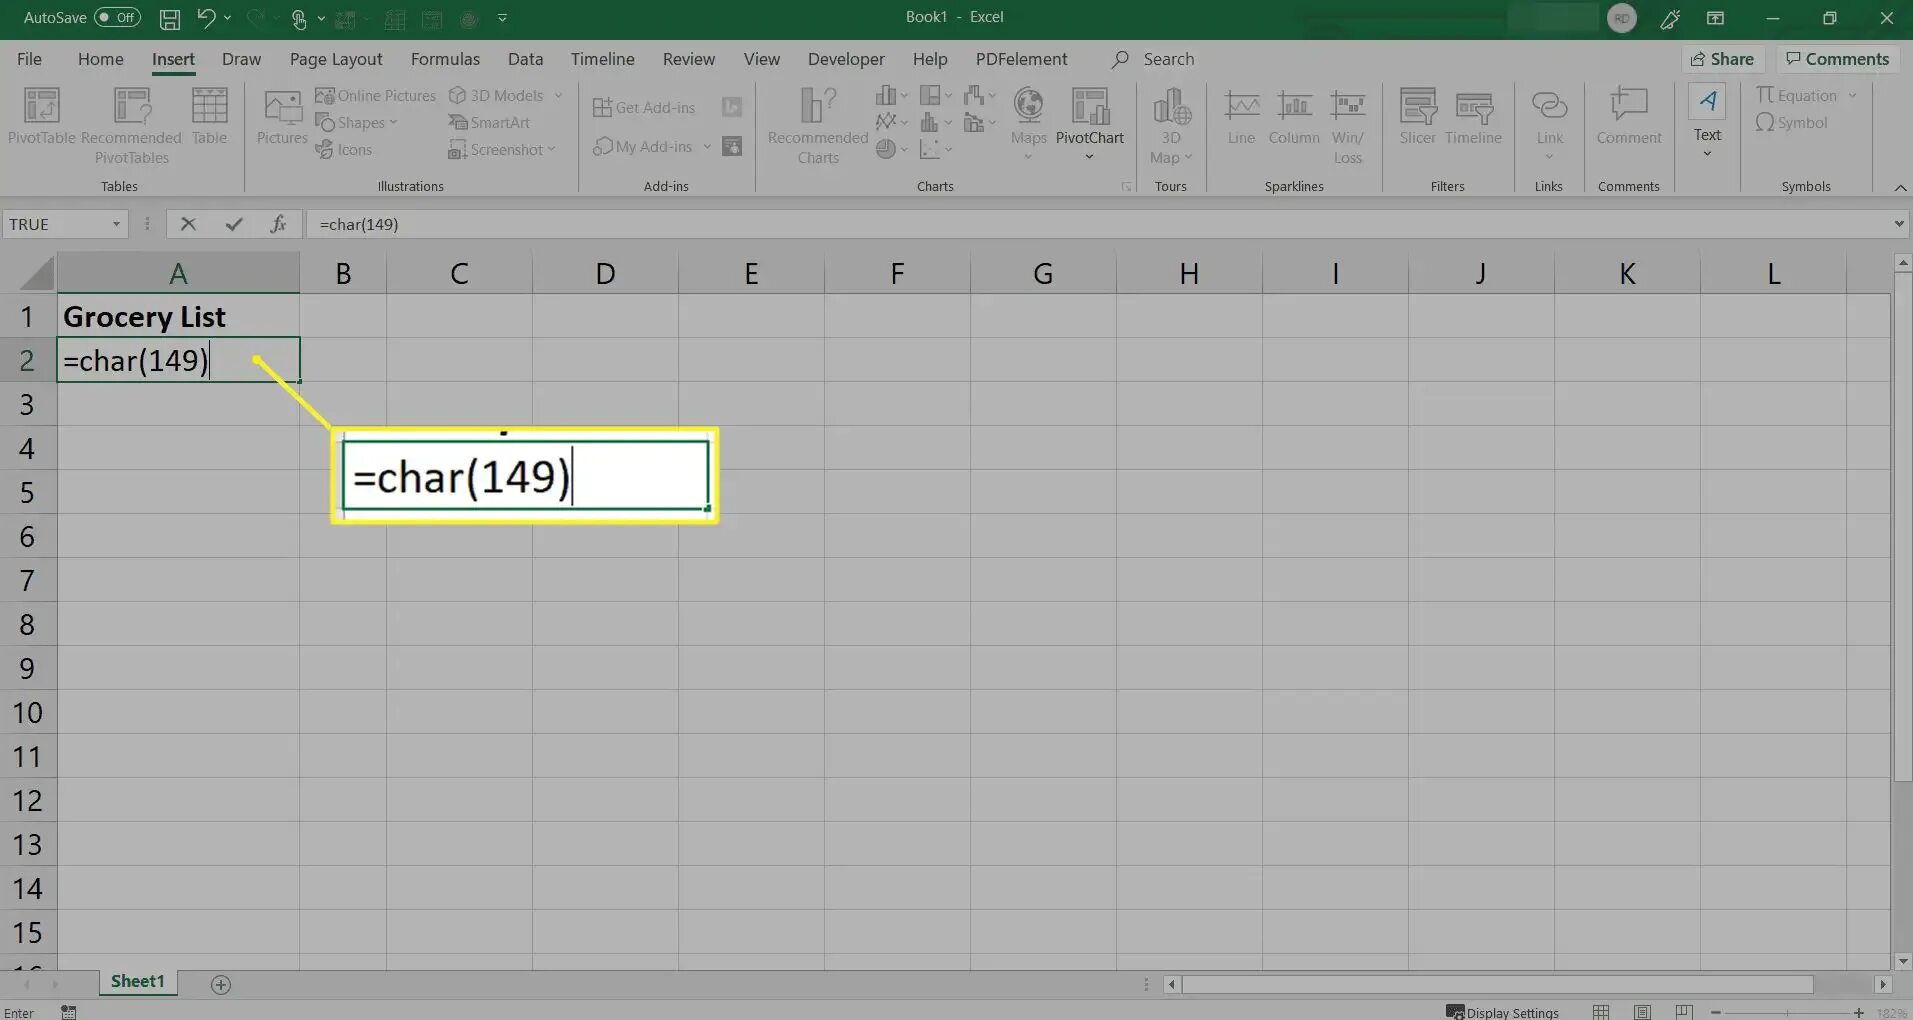Add a new sheet with plus icon
The width and height of the screenshot is (1913, 1020).
coord(221,985)
